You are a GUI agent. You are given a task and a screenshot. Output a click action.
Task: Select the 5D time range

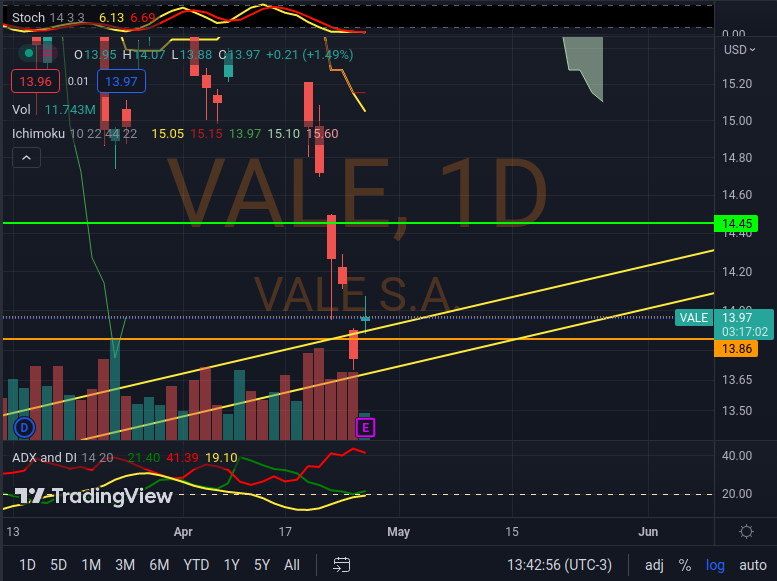58,565
